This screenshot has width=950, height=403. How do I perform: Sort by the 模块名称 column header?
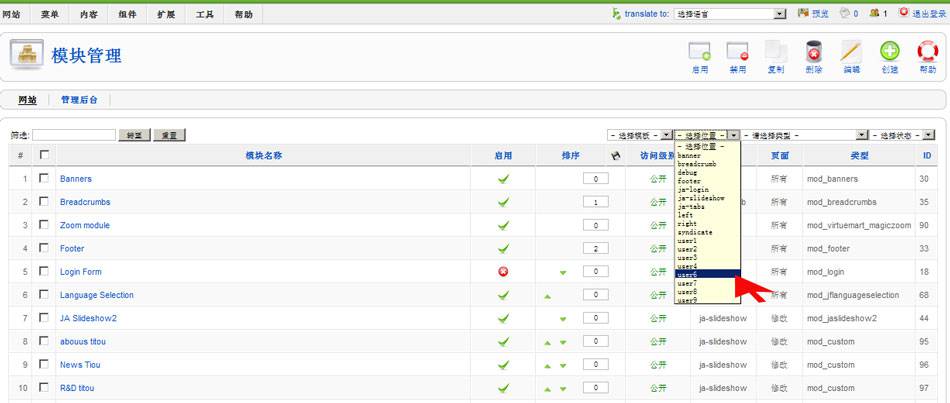pos(264,156)
